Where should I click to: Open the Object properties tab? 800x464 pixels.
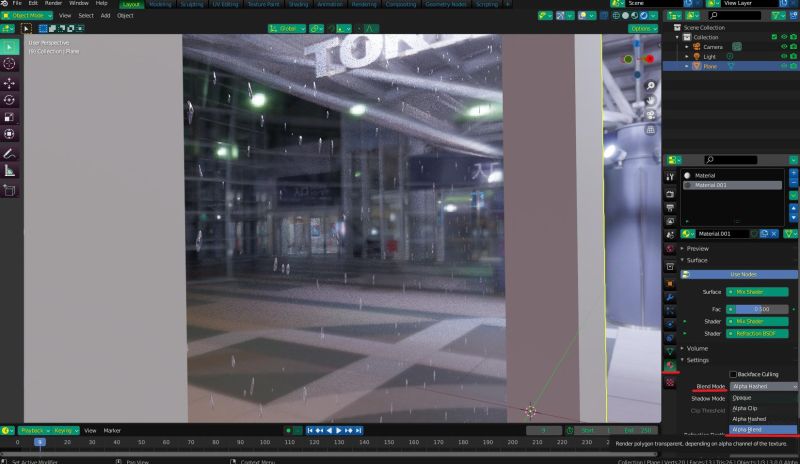click(x=670, y=284)
